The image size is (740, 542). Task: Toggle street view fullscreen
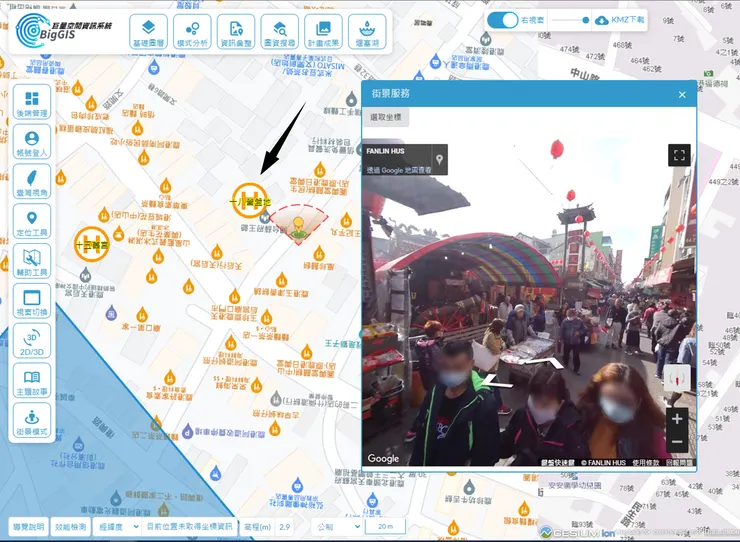click(x=679, y=155)
